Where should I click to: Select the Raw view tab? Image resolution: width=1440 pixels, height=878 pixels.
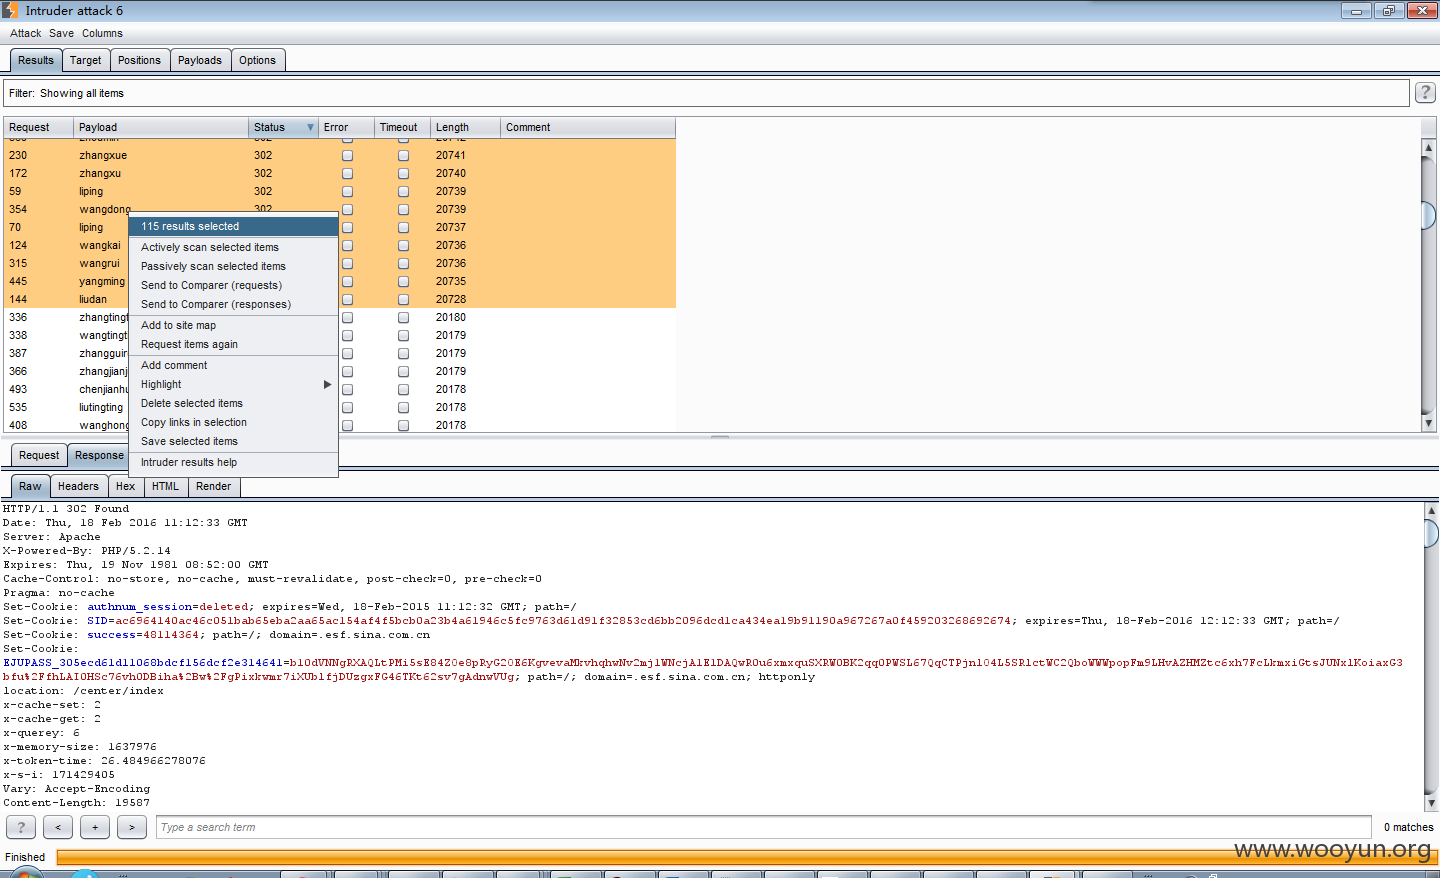[30, 486]
